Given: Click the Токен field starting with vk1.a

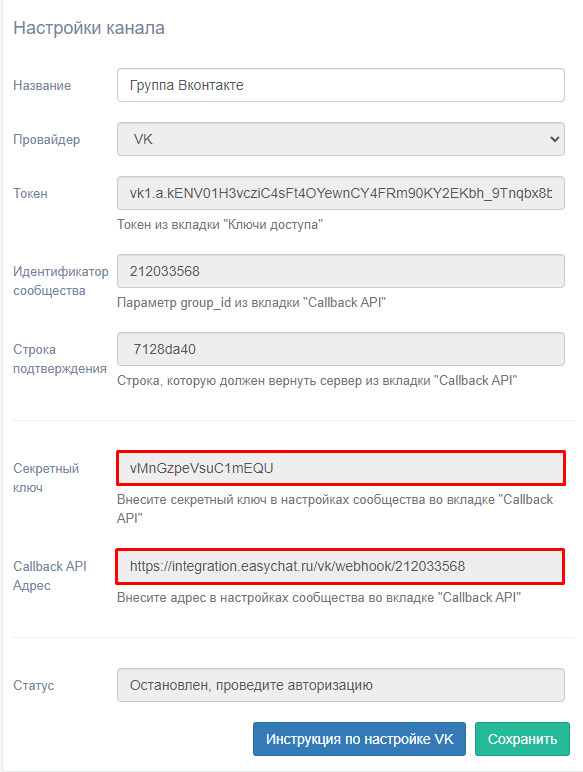Looking at the screenshot, I should coord(341,193).
